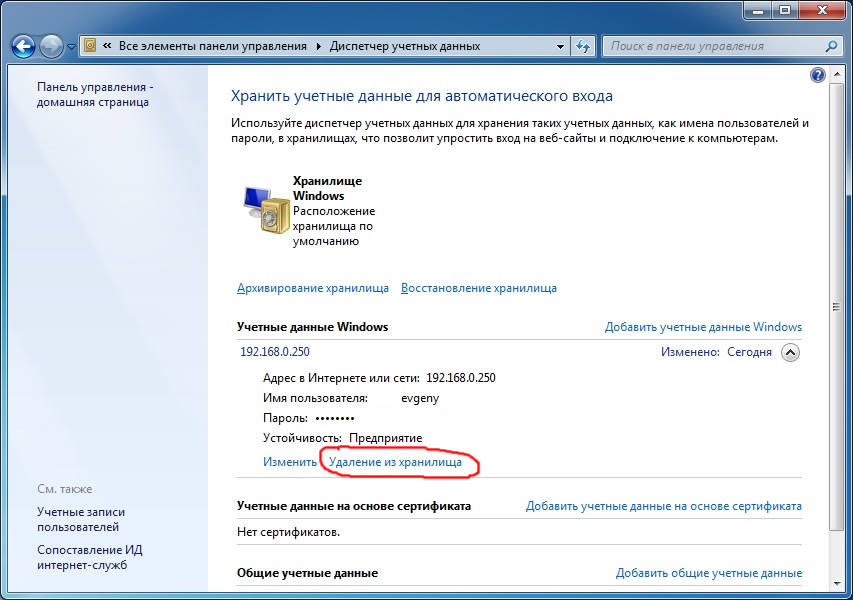853x600 pixels.
Task: Click 'Удаление из хранилища' link
Action: pyautogui.click(x=395, y=462)
